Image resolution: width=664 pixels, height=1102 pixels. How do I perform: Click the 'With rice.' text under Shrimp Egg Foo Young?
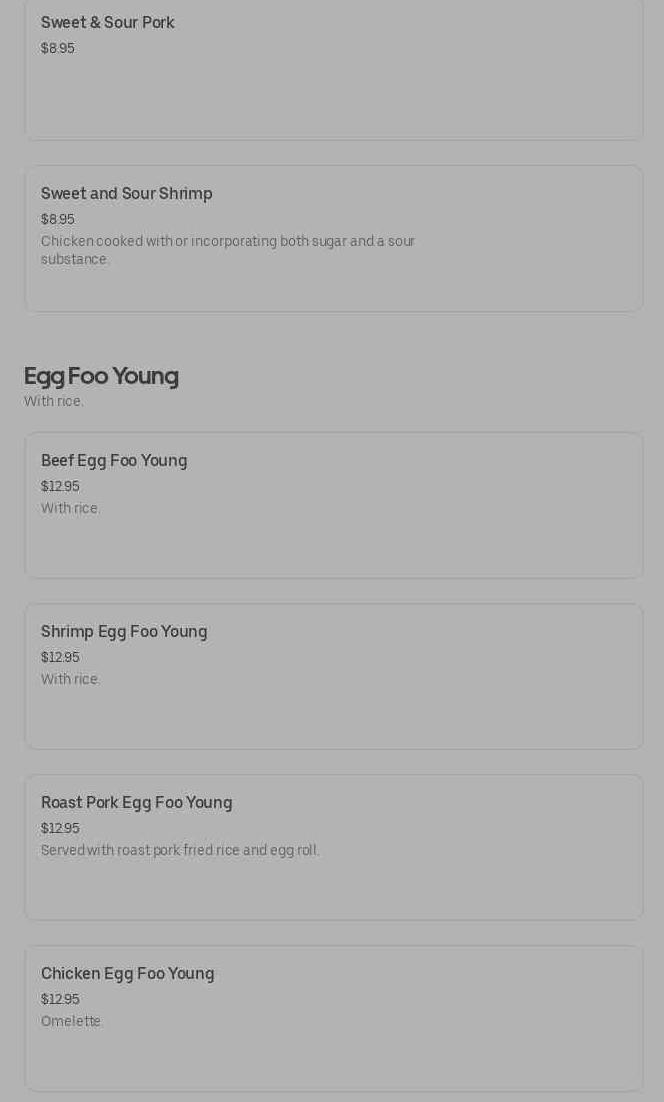71,680
